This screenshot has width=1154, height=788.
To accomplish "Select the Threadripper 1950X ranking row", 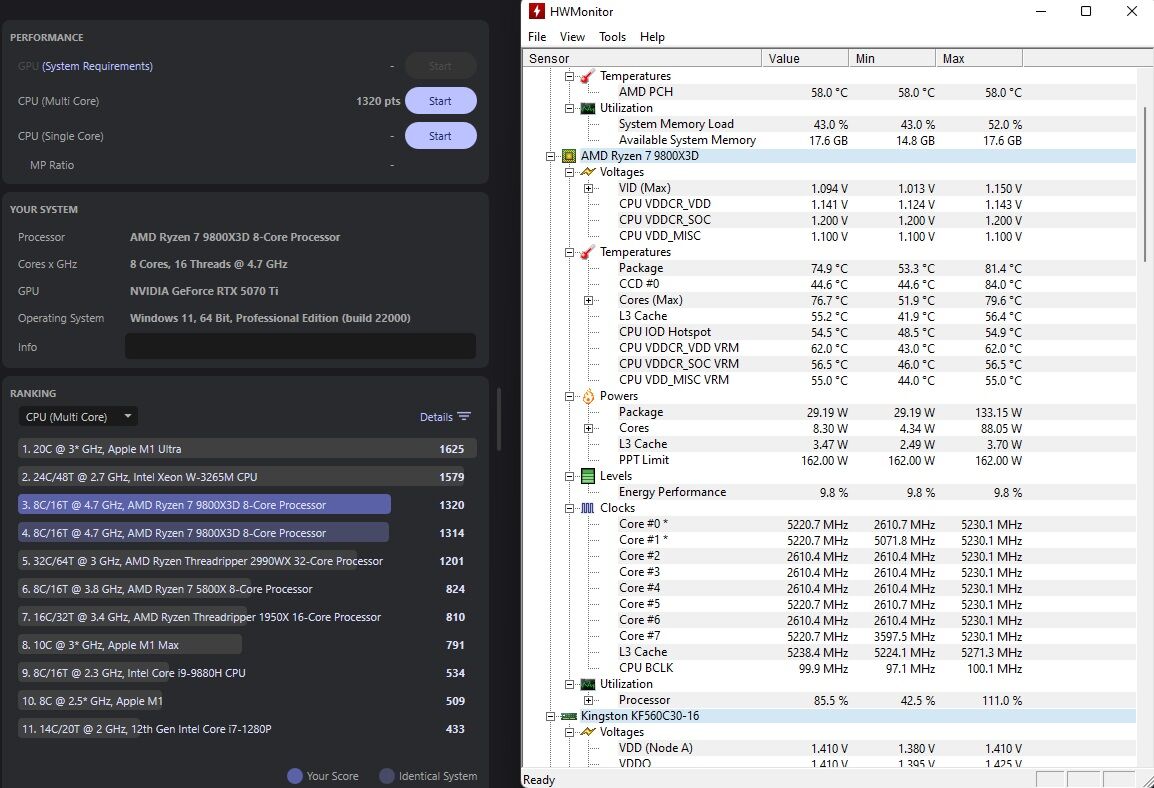I will (x=247, y=617).
